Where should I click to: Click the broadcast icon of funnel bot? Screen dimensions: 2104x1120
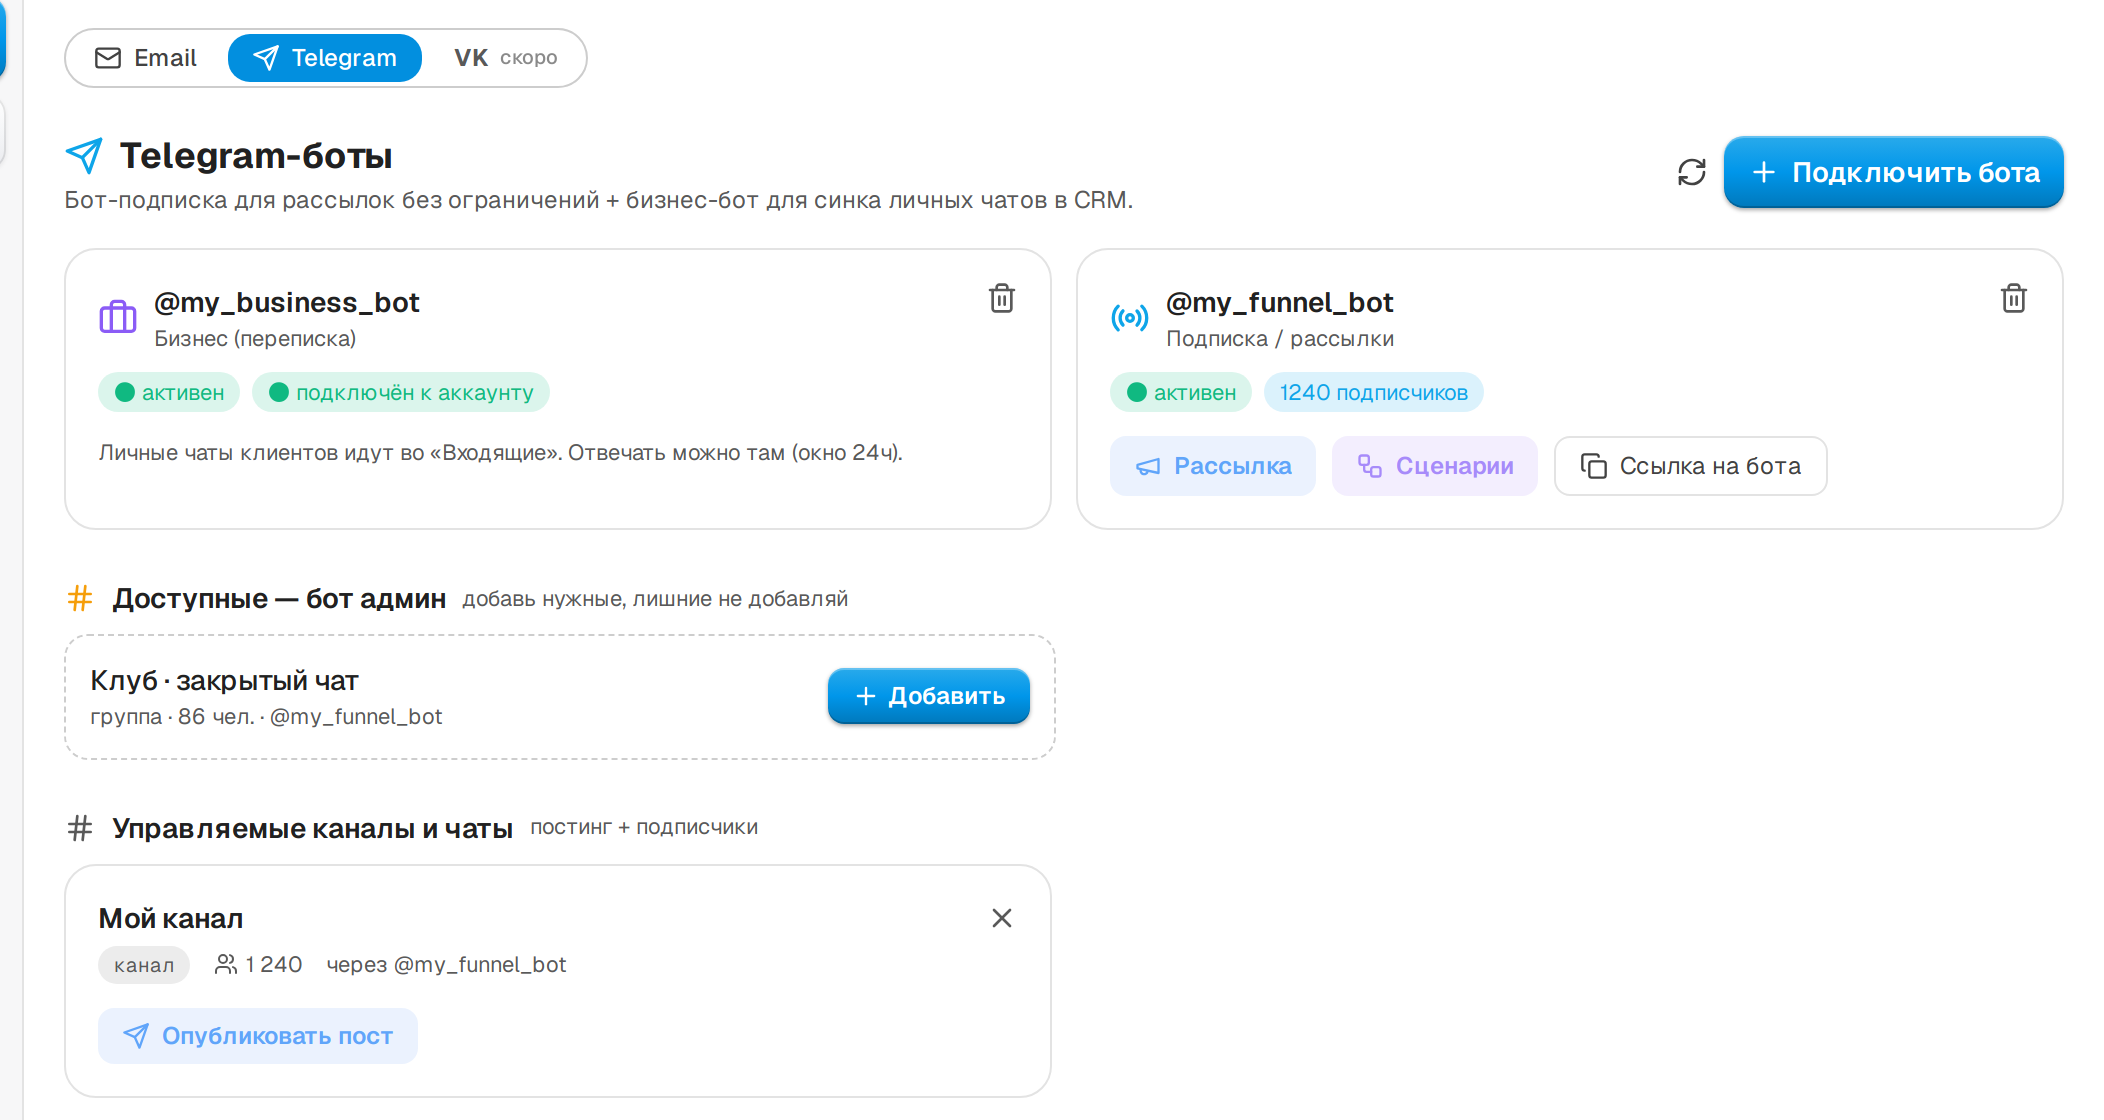[x=1130, y=318]
